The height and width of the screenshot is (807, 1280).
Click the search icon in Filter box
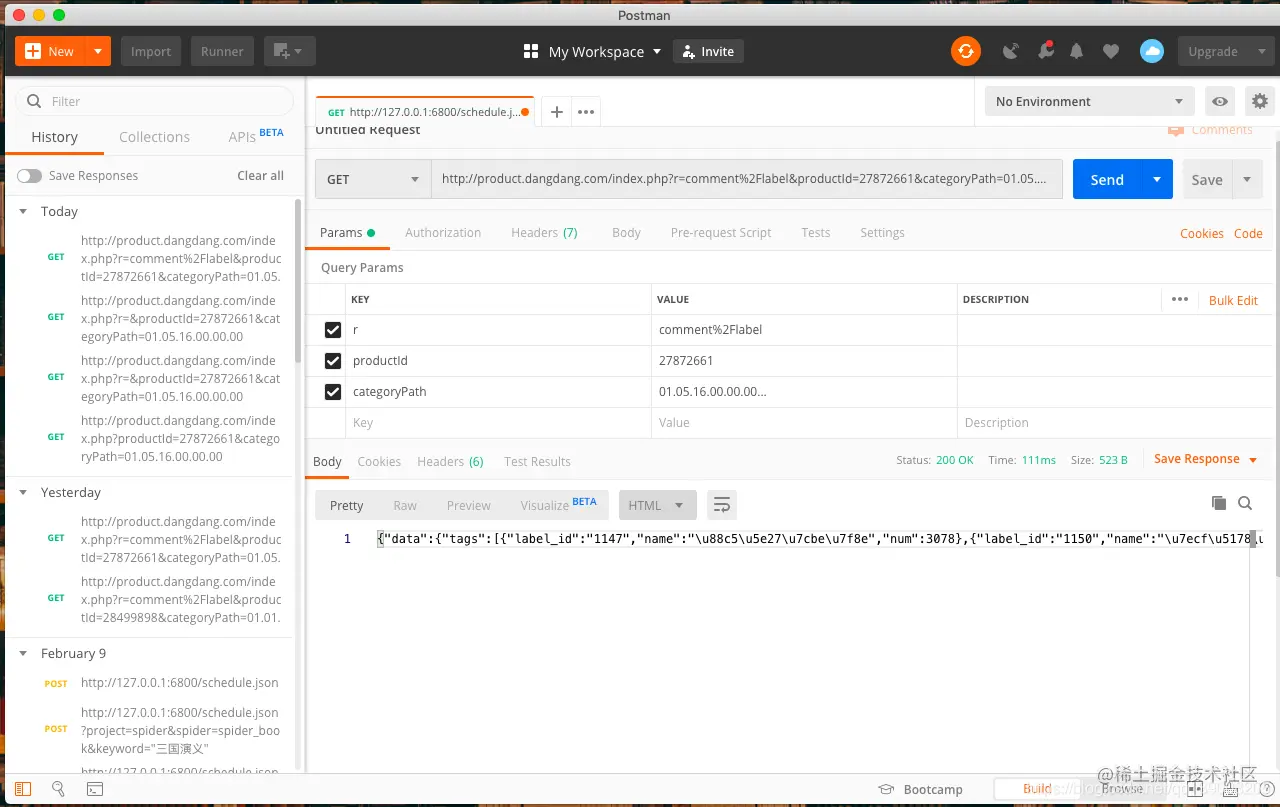point(34,101)
